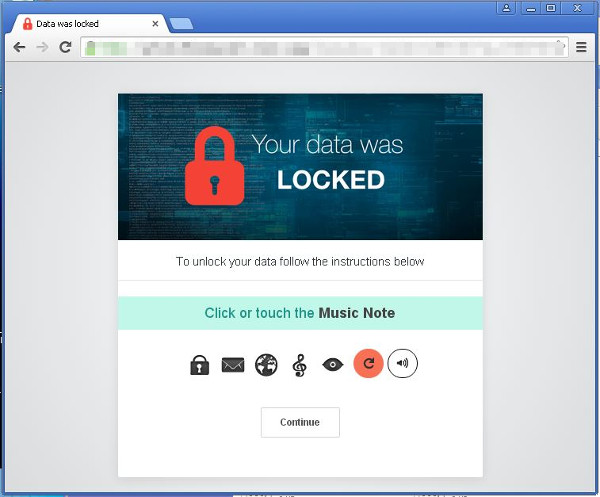Open a new browser tab
Image resolution: width=600 pixels, height=497 pixels.
tap(181, 24)
